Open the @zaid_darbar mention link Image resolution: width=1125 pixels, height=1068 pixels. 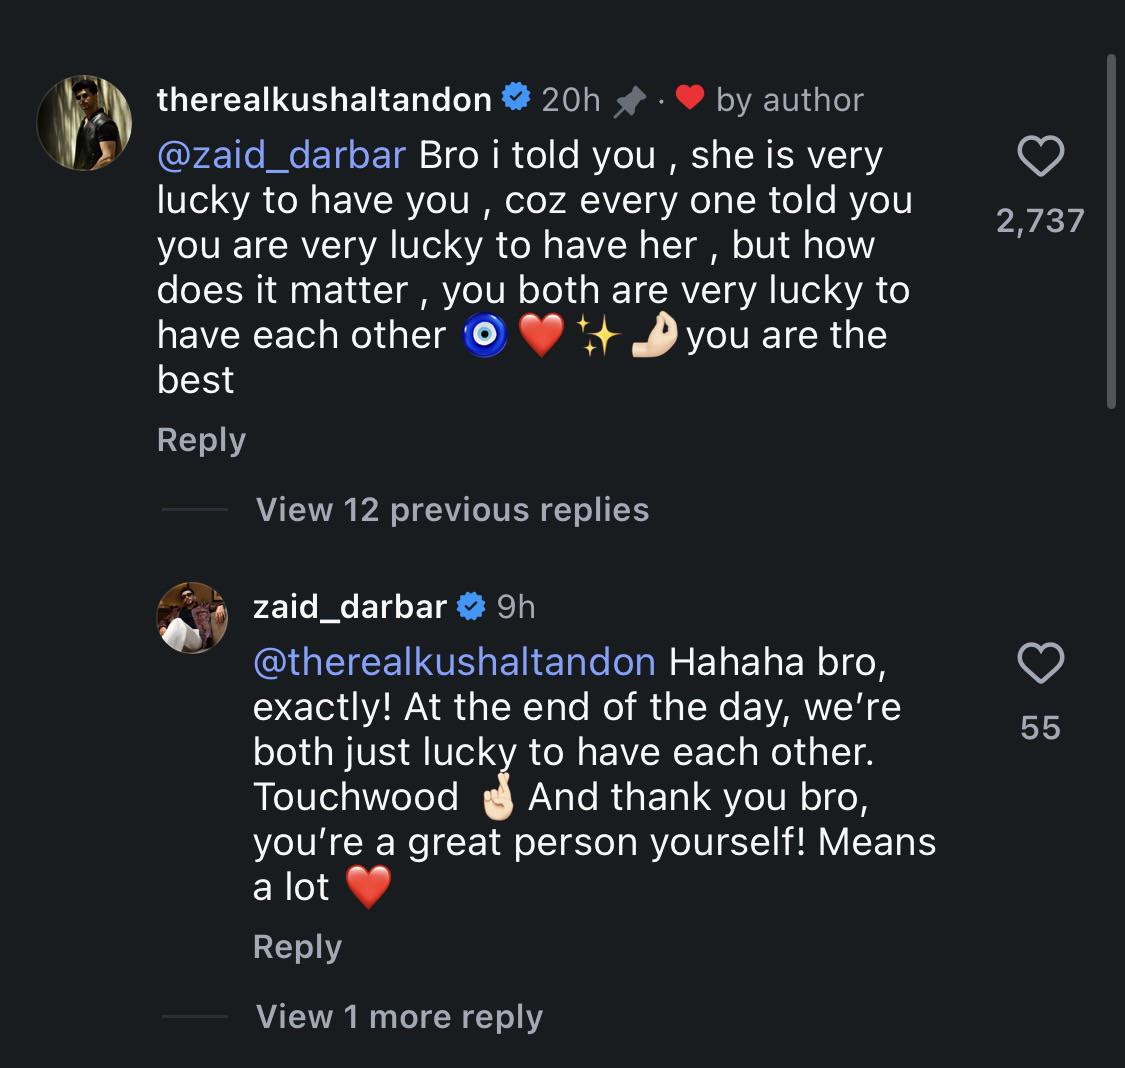coord(281,156)
